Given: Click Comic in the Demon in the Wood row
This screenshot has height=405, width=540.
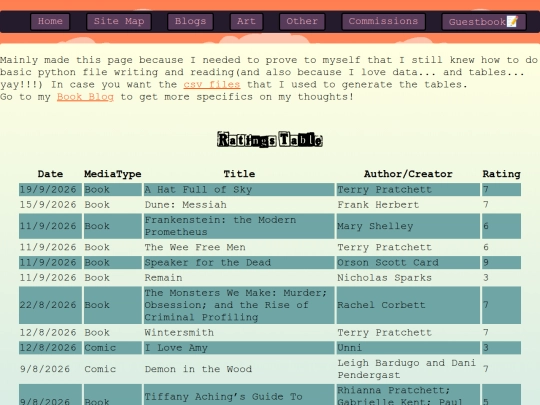Looking at the screenshot, I should tap(113, 369).
